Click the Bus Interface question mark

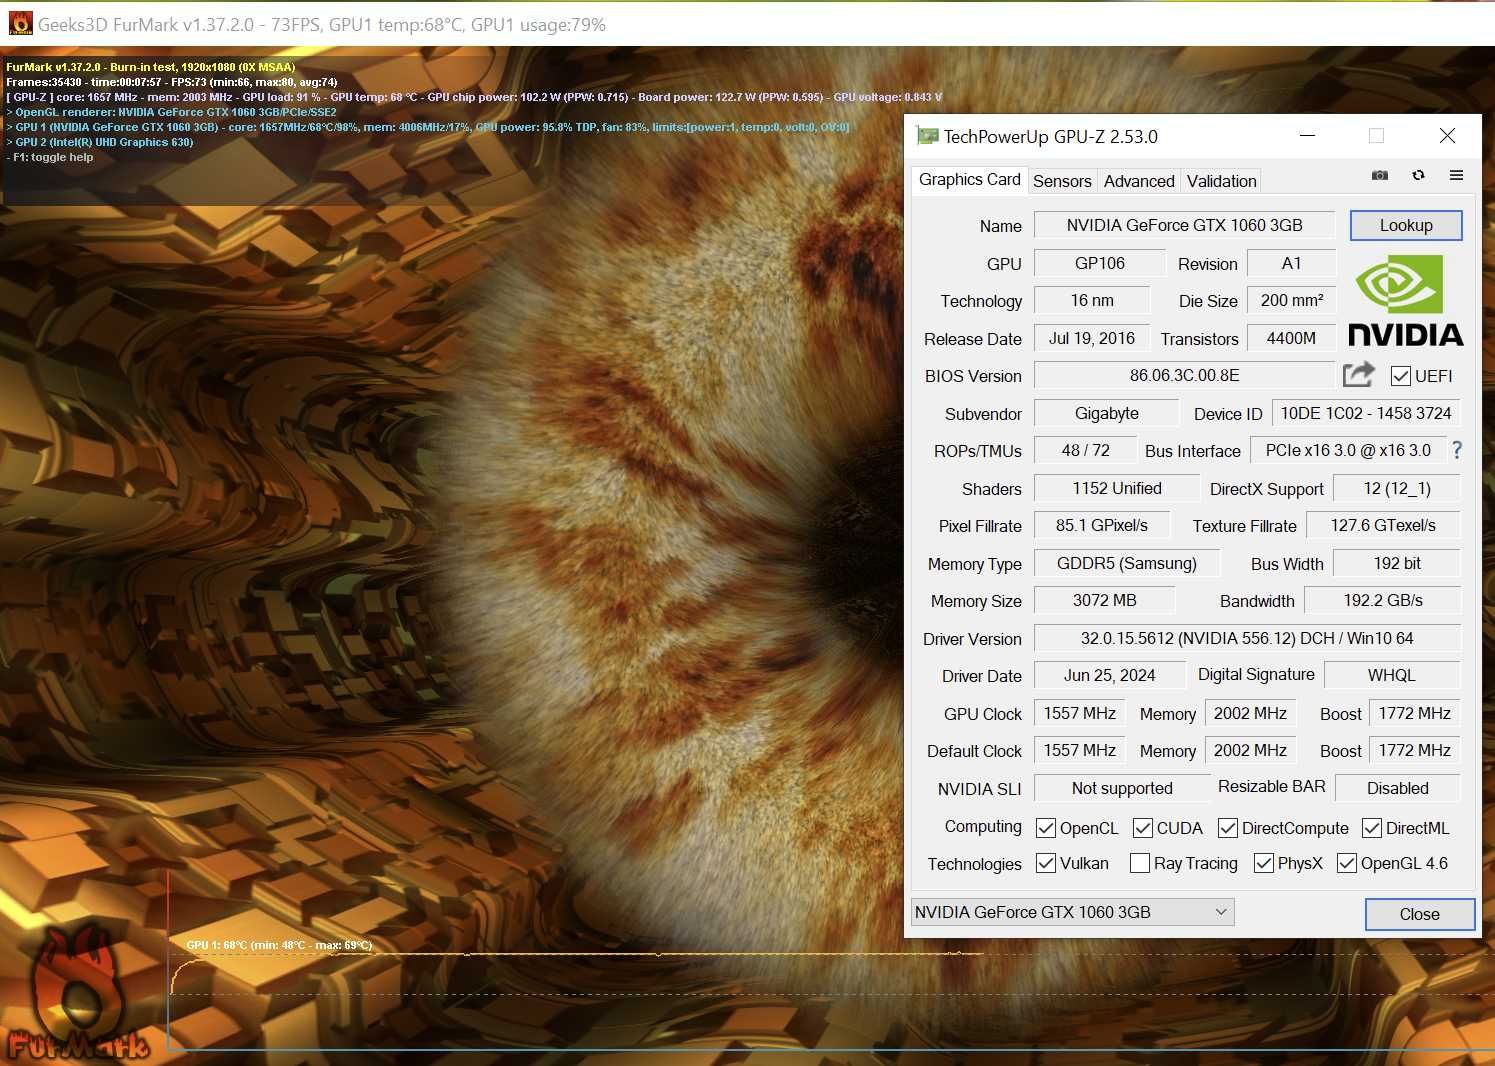(x=1457, y=451)
